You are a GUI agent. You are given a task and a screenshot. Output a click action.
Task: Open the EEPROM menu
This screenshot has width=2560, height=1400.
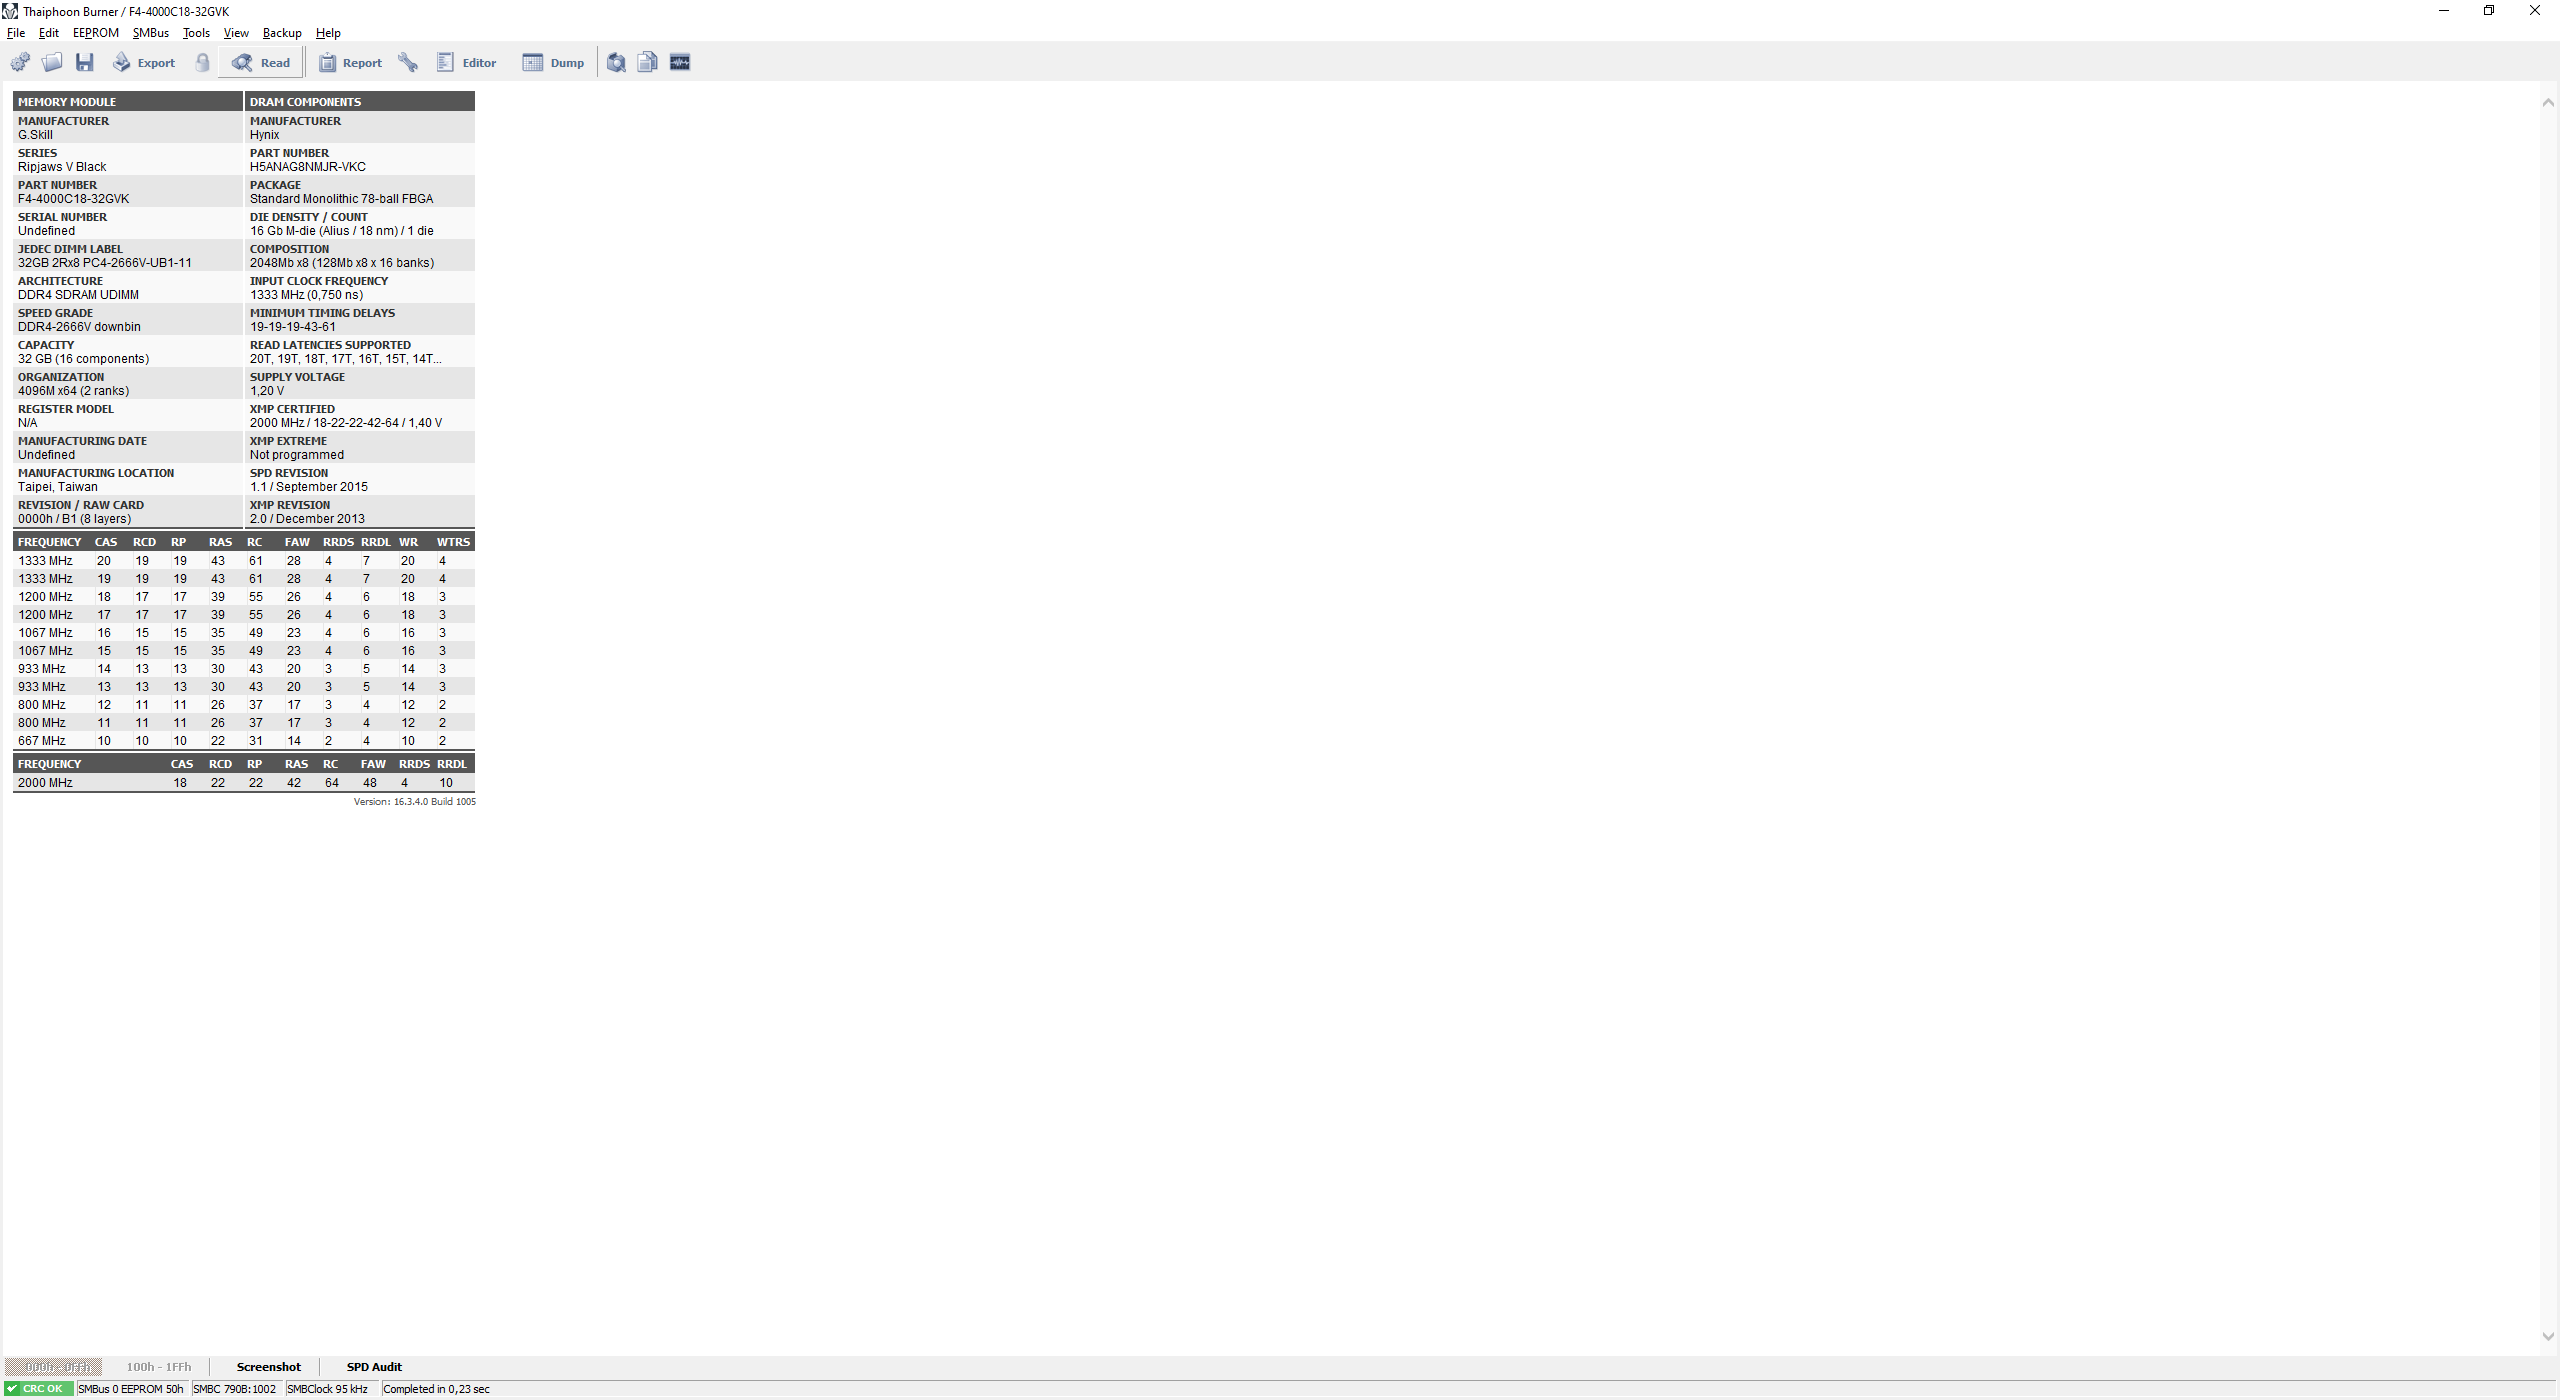coord(95,33)
